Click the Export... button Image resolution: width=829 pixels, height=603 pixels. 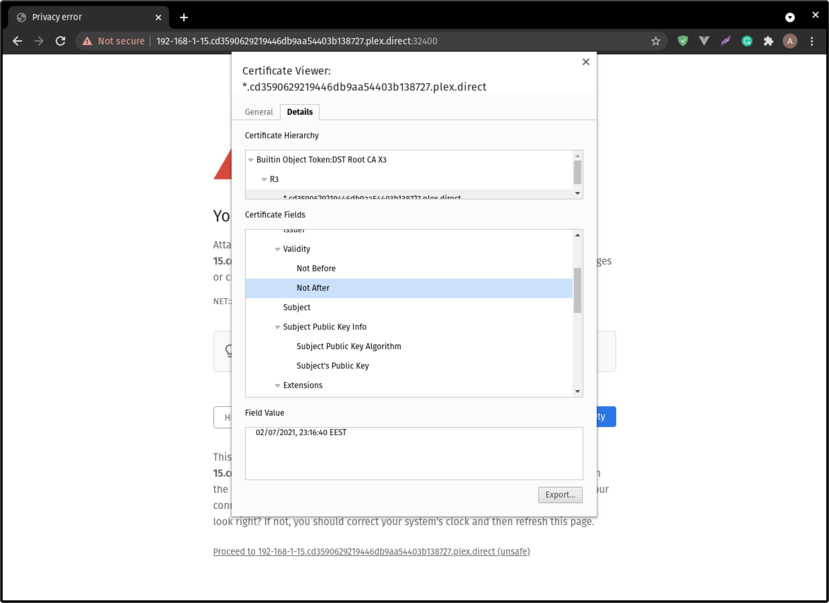[x=560, y=495]
